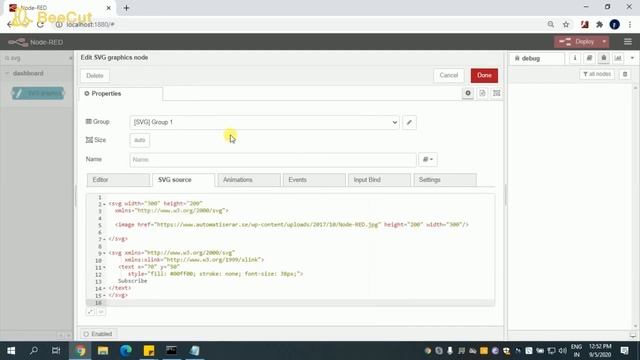Select the debug bug tab icon in sidebar

tap(604, 58)
